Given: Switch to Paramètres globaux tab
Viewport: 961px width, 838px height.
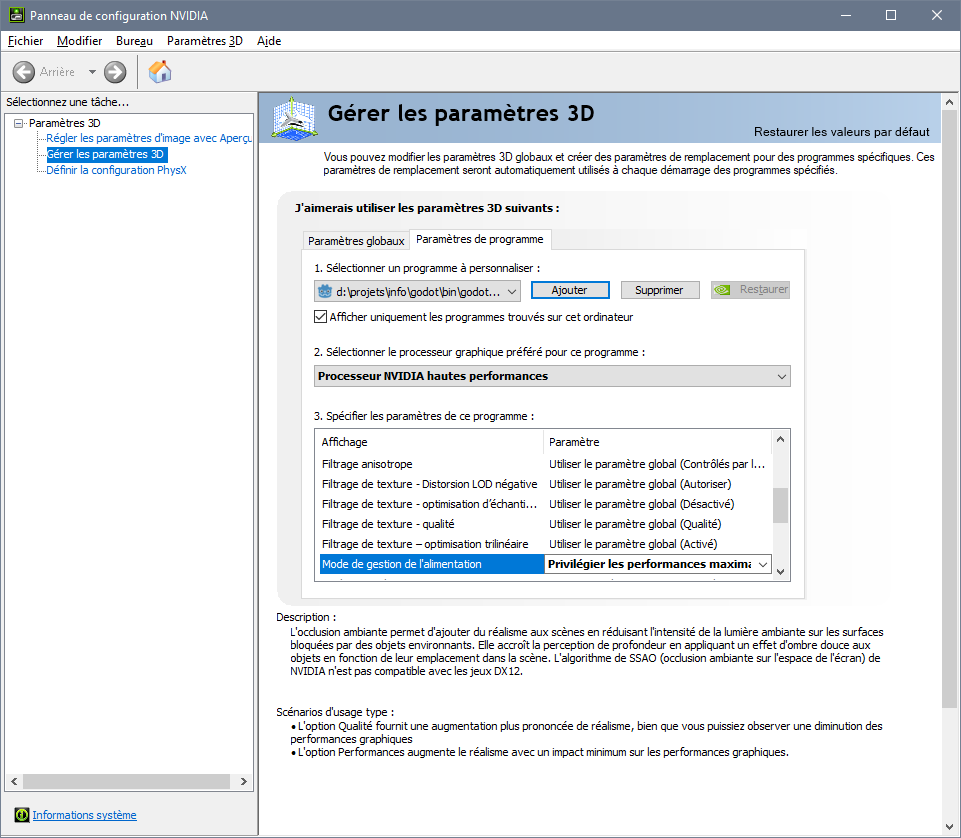Looking at the screenshot, I should [x=356, y=241].
